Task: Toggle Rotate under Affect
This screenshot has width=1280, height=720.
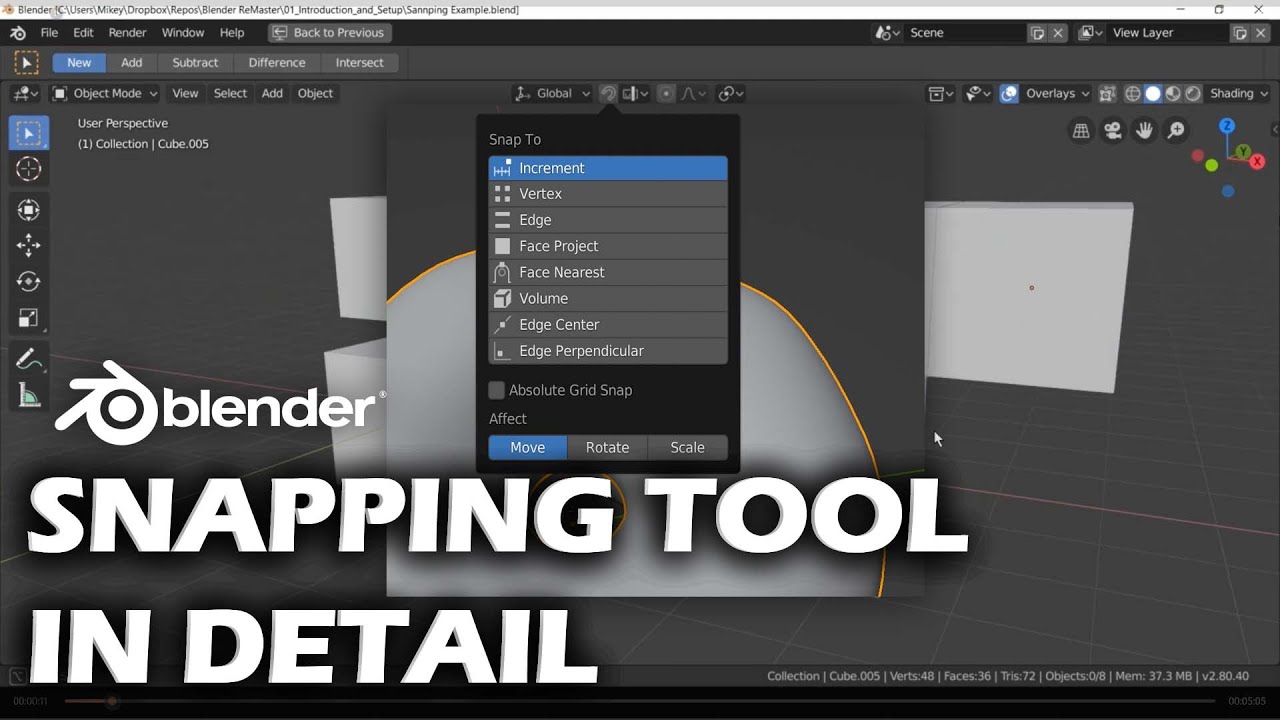Action: click(608, 447)
